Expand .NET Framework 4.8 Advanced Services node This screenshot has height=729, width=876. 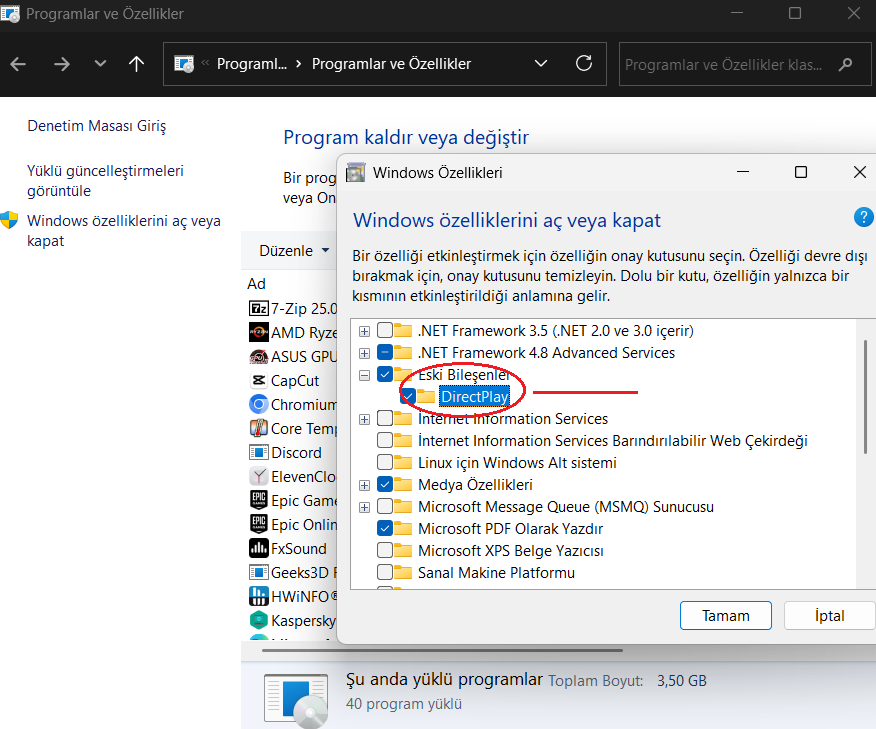(364, 353)
